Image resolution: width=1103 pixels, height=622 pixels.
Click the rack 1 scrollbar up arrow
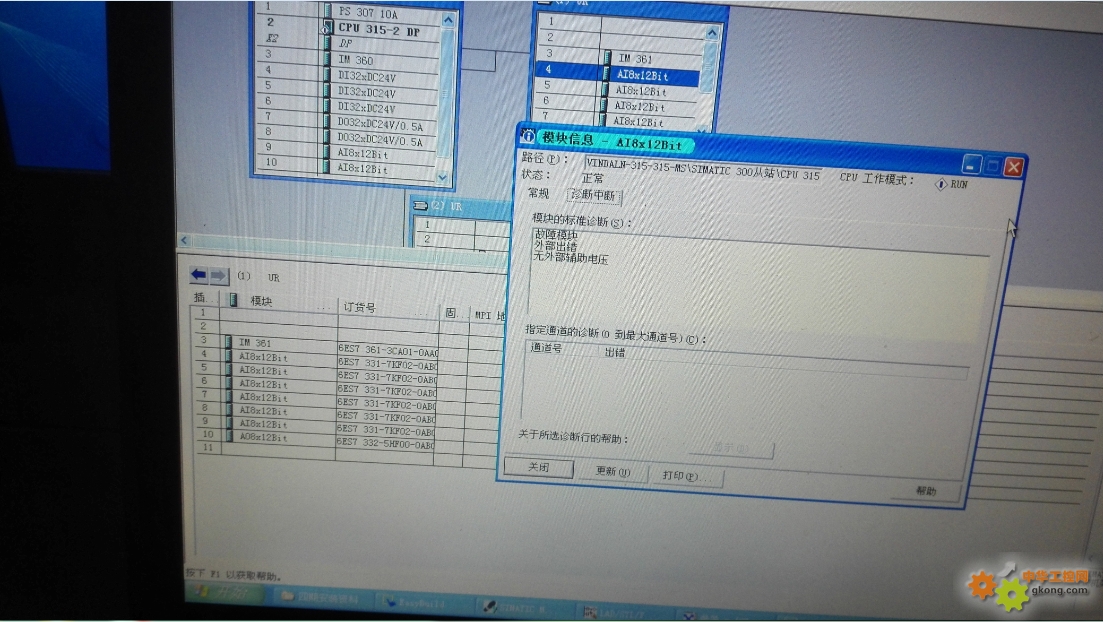tap(712, 32)
